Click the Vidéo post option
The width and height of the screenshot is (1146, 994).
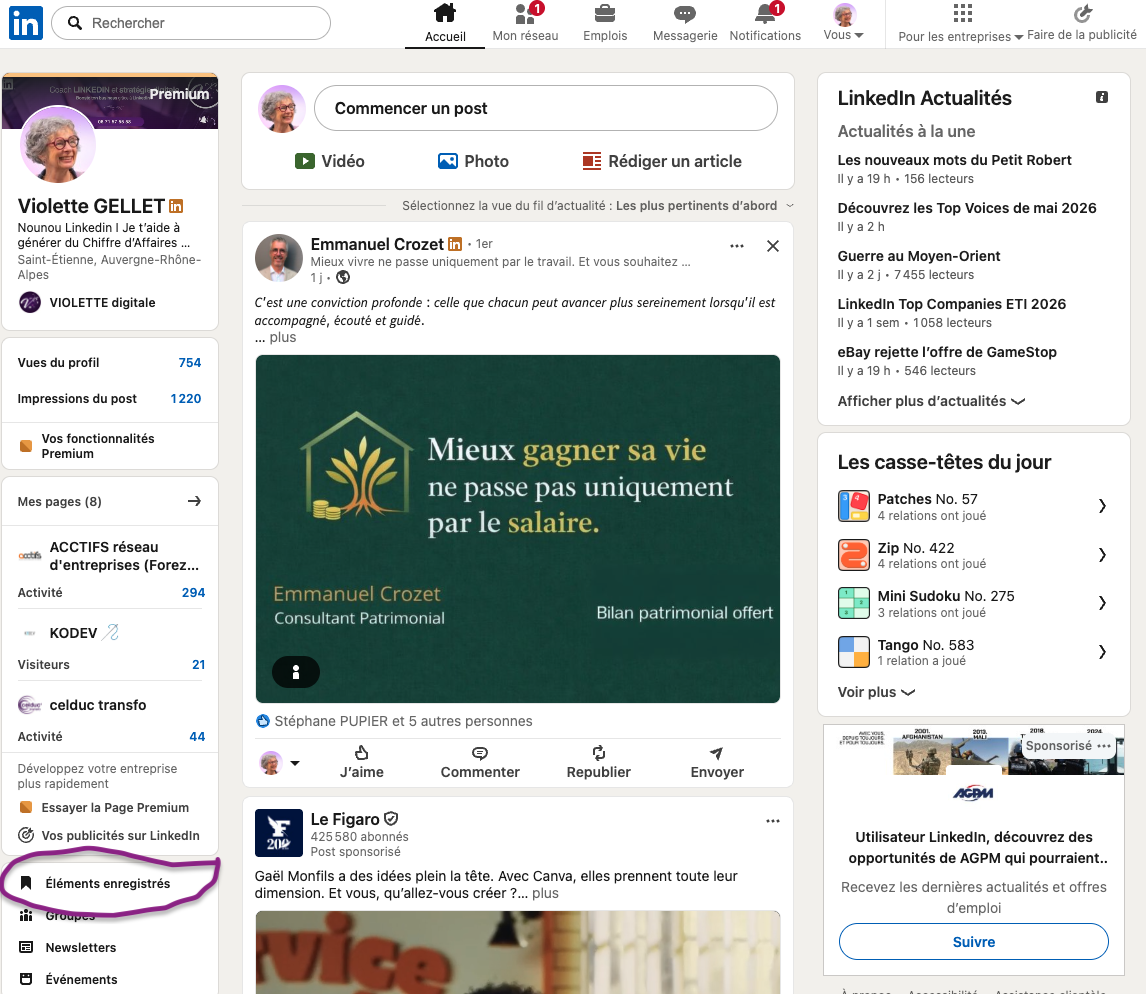(x=330, y=162)
